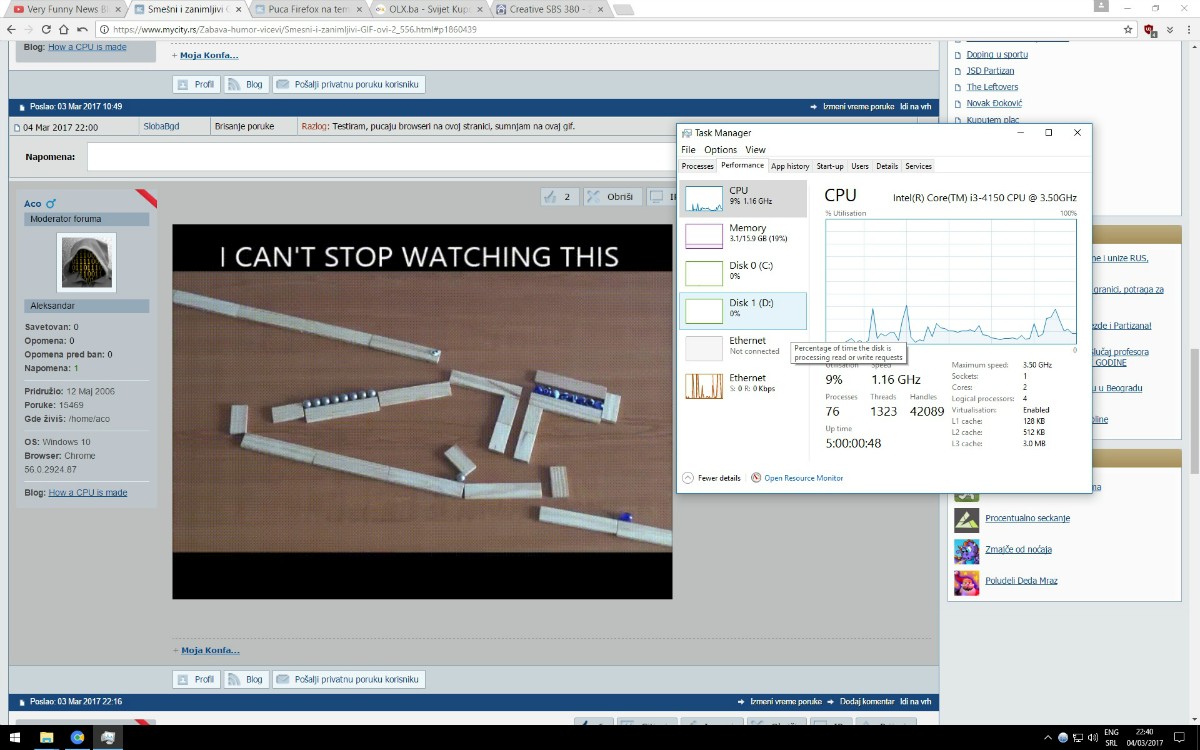Open the Users tab in Task Manager
This screenshot has width=1200, height=750.
click(x=860, y=166)
